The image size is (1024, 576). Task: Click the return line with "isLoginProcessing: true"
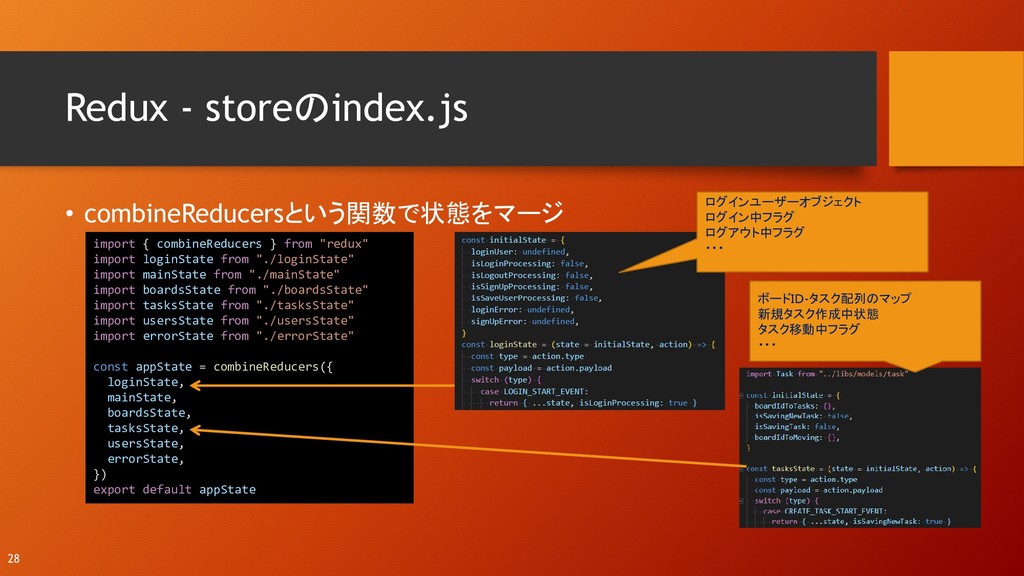click(x=593, y=403)
